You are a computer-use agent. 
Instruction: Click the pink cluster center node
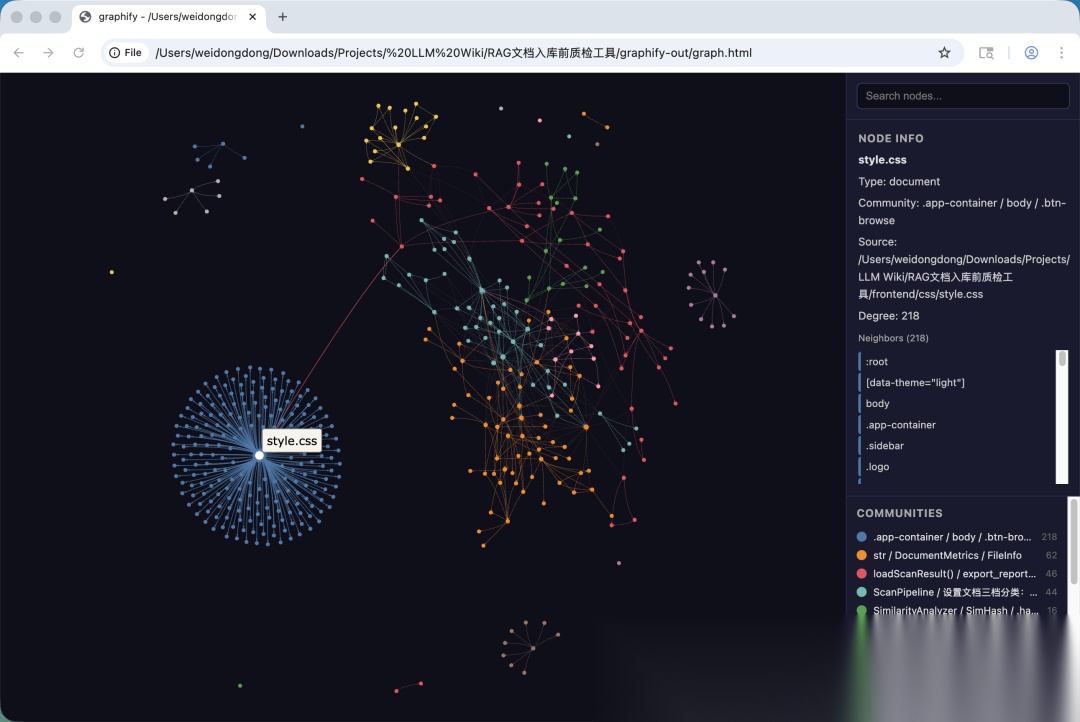715,296
